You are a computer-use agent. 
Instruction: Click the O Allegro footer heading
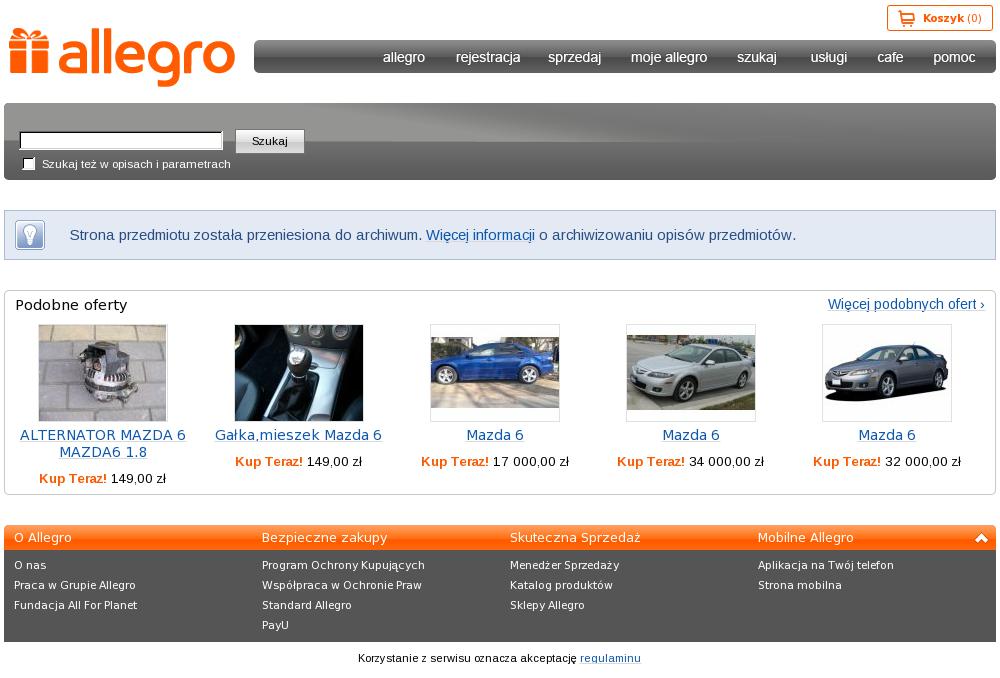[x=43, y=538]
